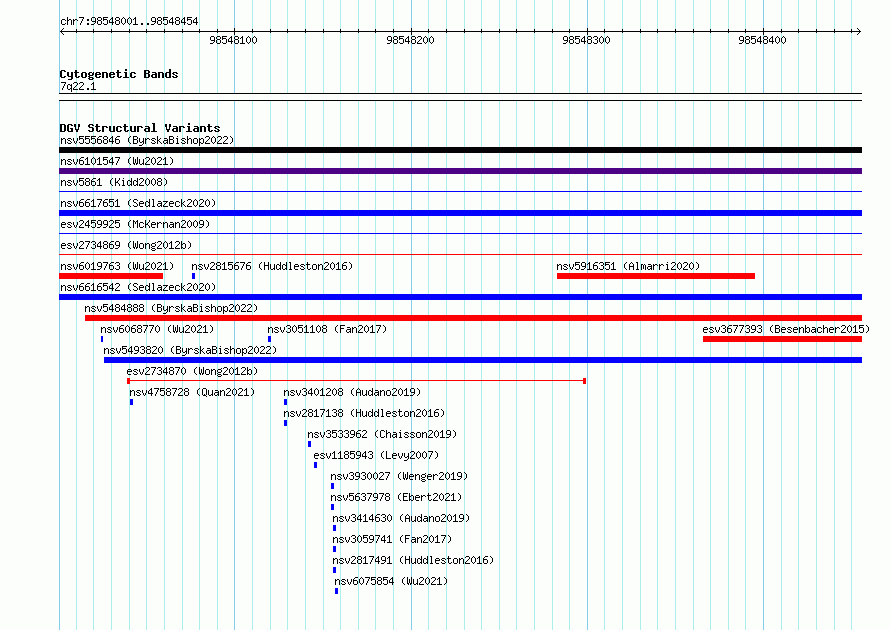Click the right arrow on the ruler

pos(858,31)
